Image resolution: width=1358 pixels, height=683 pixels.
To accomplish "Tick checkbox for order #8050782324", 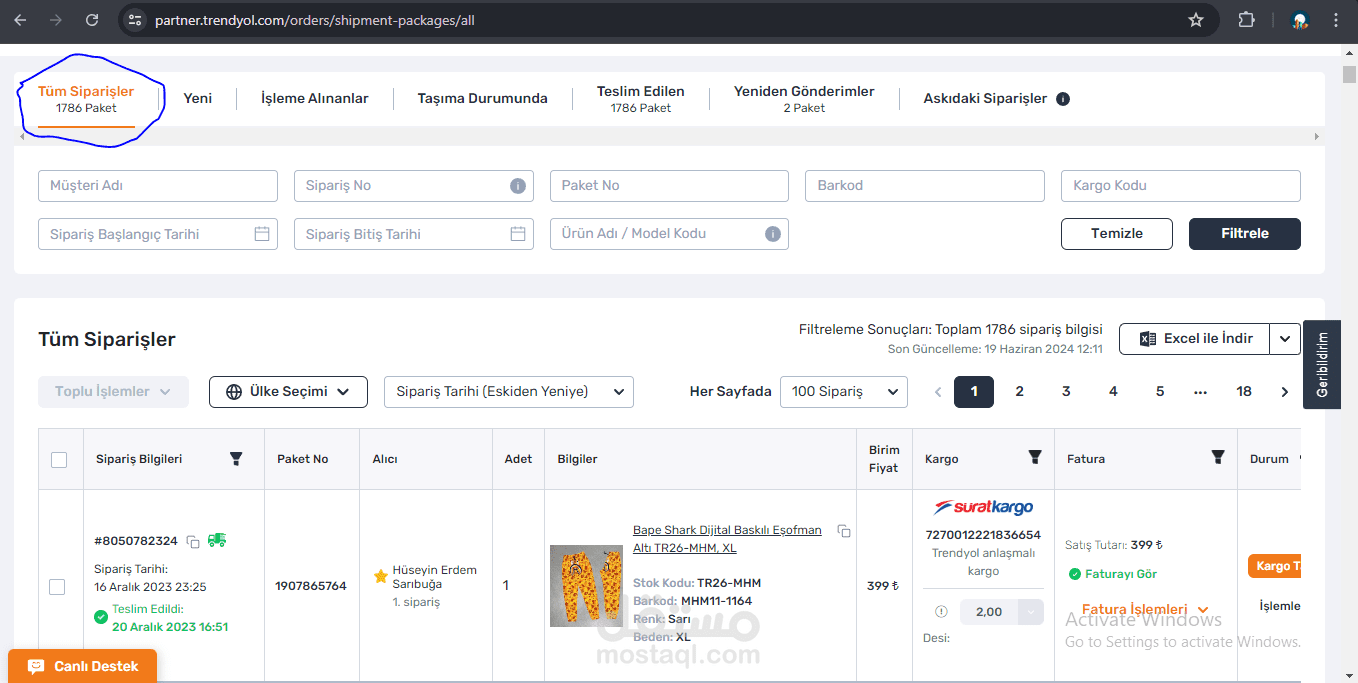I will click(57, 587).
